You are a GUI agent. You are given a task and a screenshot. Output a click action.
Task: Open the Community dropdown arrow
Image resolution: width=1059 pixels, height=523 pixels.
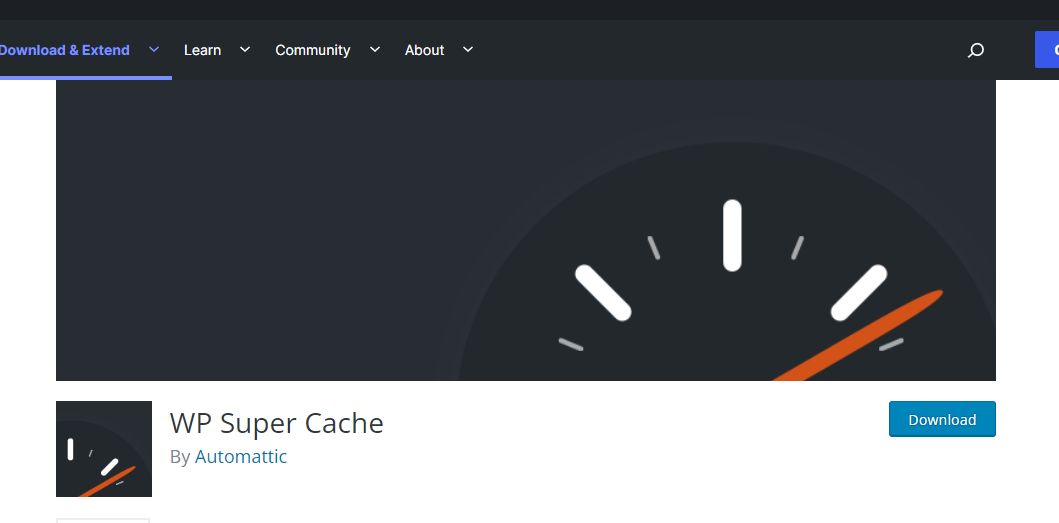coord(375,49)
